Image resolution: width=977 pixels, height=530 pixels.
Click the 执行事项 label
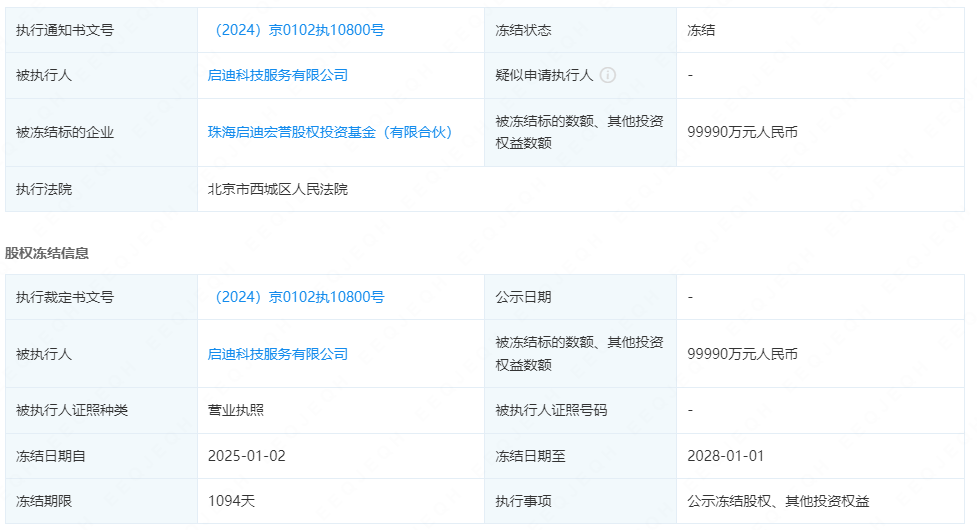click(x=523, y=501)
